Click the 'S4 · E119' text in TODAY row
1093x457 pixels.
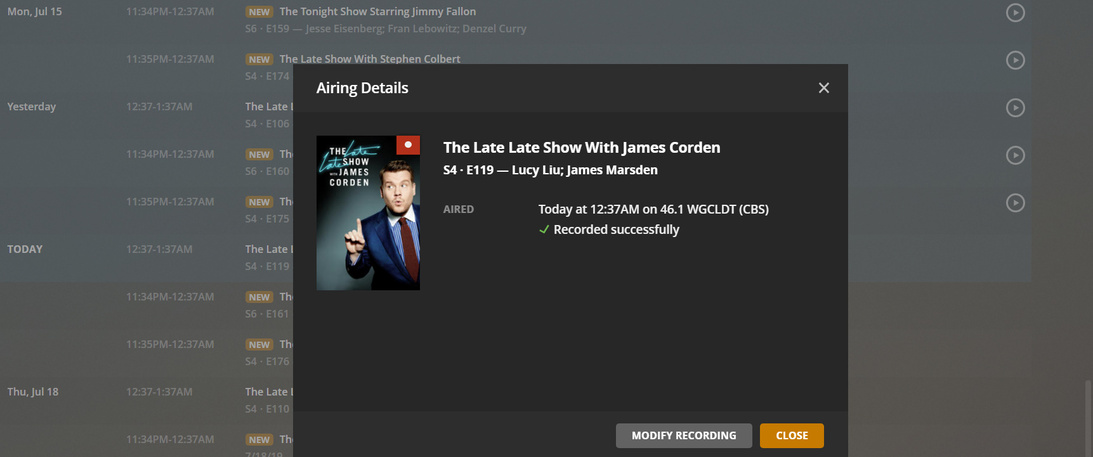(x=267, y=266)
